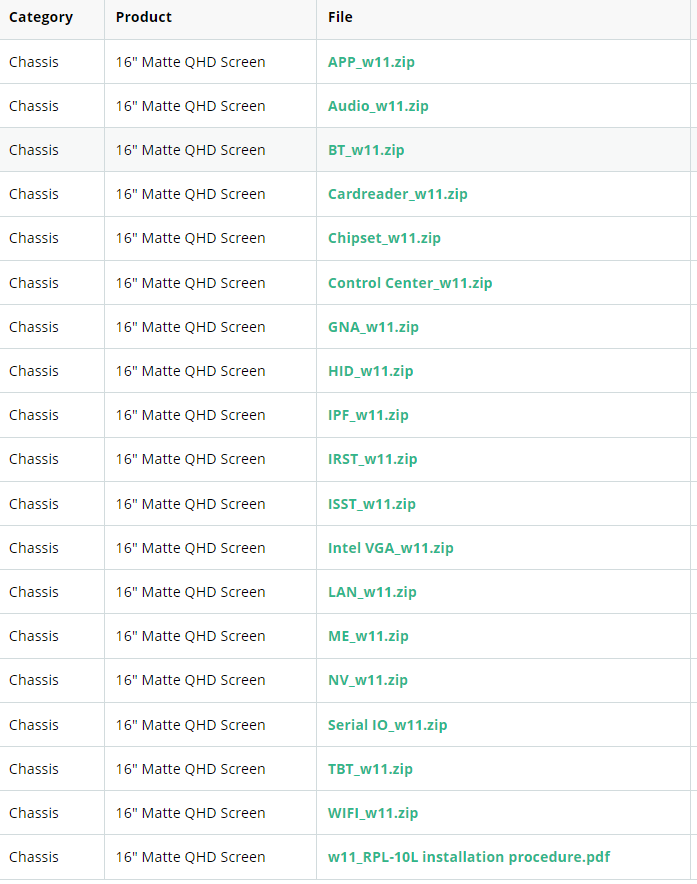The width and height of the screenshot is (697, 884).
Task: Download the WIFI_w11.zip driver
Action: pos(373,813)
